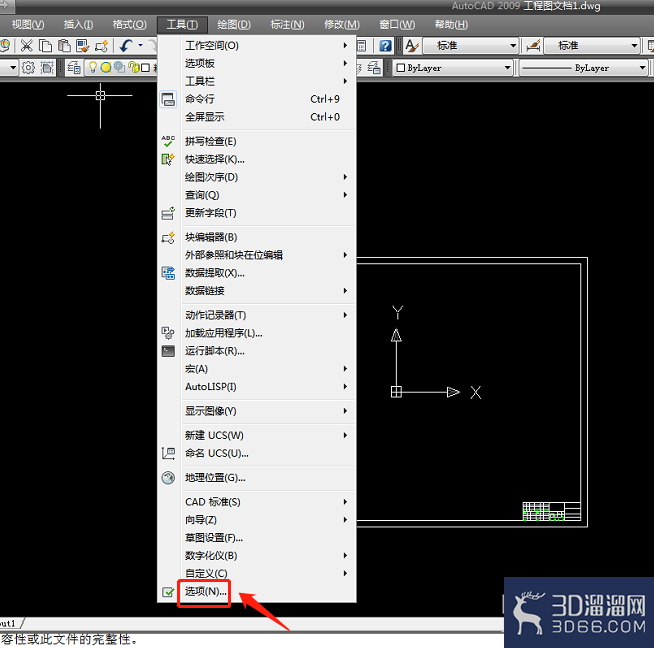Expand the CAD 标准(S) submenu
Viewport: 654px width, 648px height.
coord(257,502)
